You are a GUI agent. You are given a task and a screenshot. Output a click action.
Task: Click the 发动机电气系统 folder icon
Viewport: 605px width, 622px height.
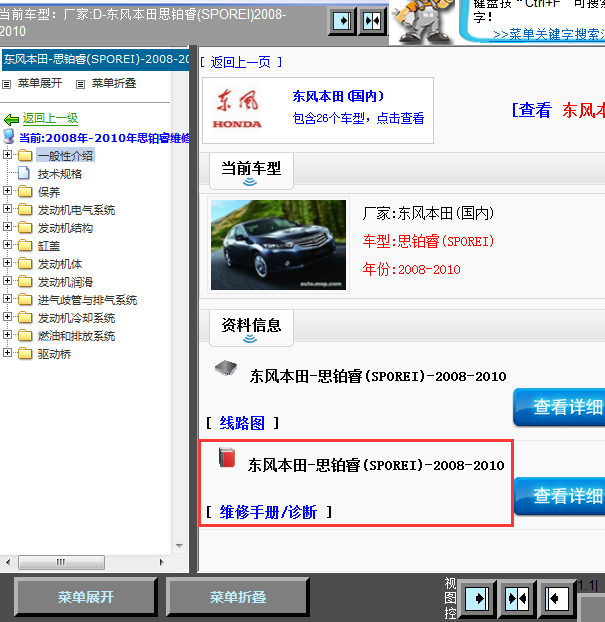coord(25,209)
